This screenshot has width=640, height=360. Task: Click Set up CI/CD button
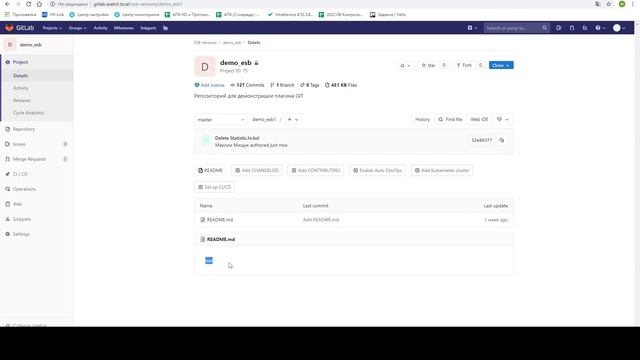click(214, 187)
